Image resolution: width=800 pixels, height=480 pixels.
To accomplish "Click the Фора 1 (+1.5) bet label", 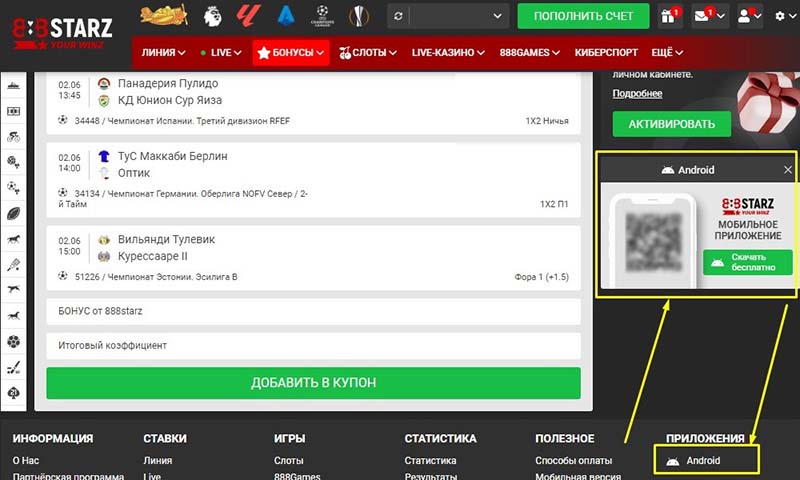I will point(541,277).
